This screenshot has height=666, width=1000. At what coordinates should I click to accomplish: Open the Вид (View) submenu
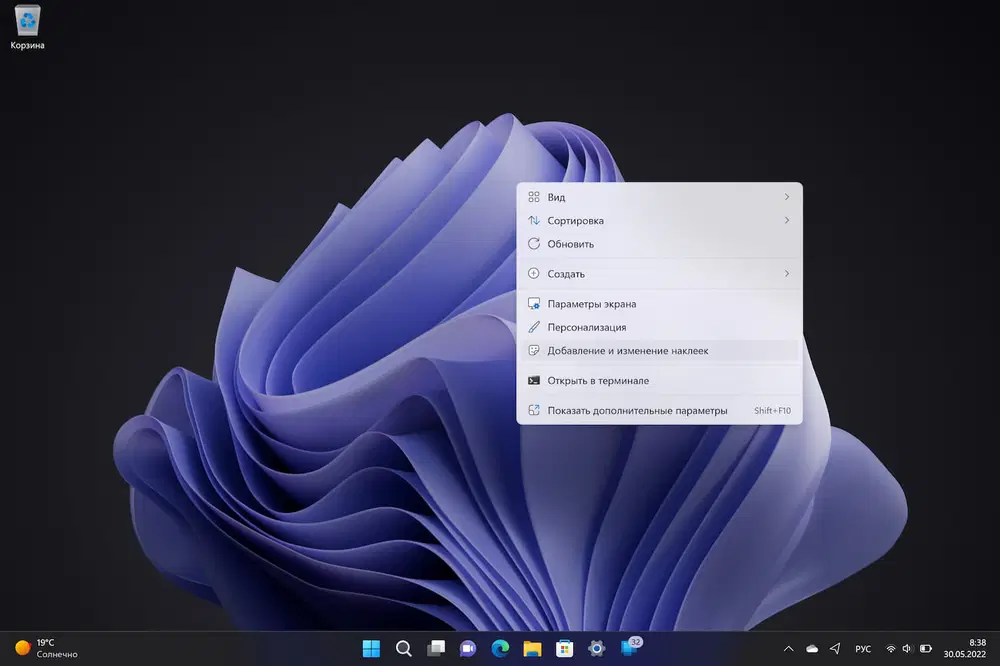[659, 197]
